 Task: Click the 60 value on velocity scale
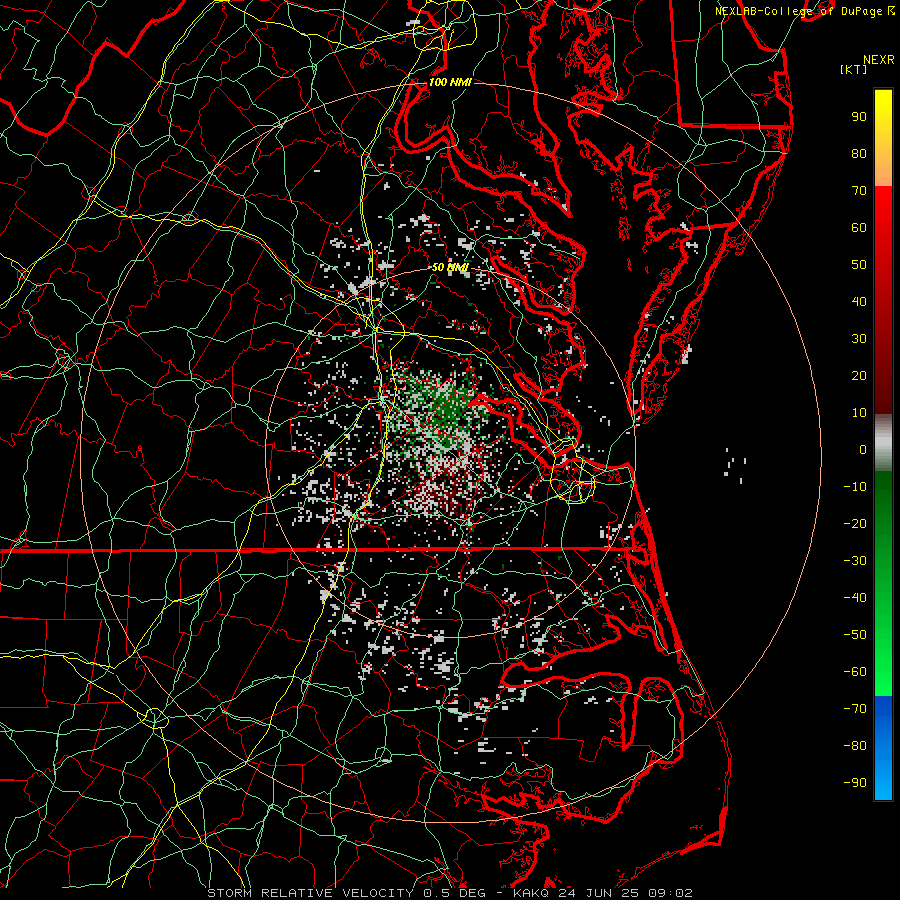859,228
